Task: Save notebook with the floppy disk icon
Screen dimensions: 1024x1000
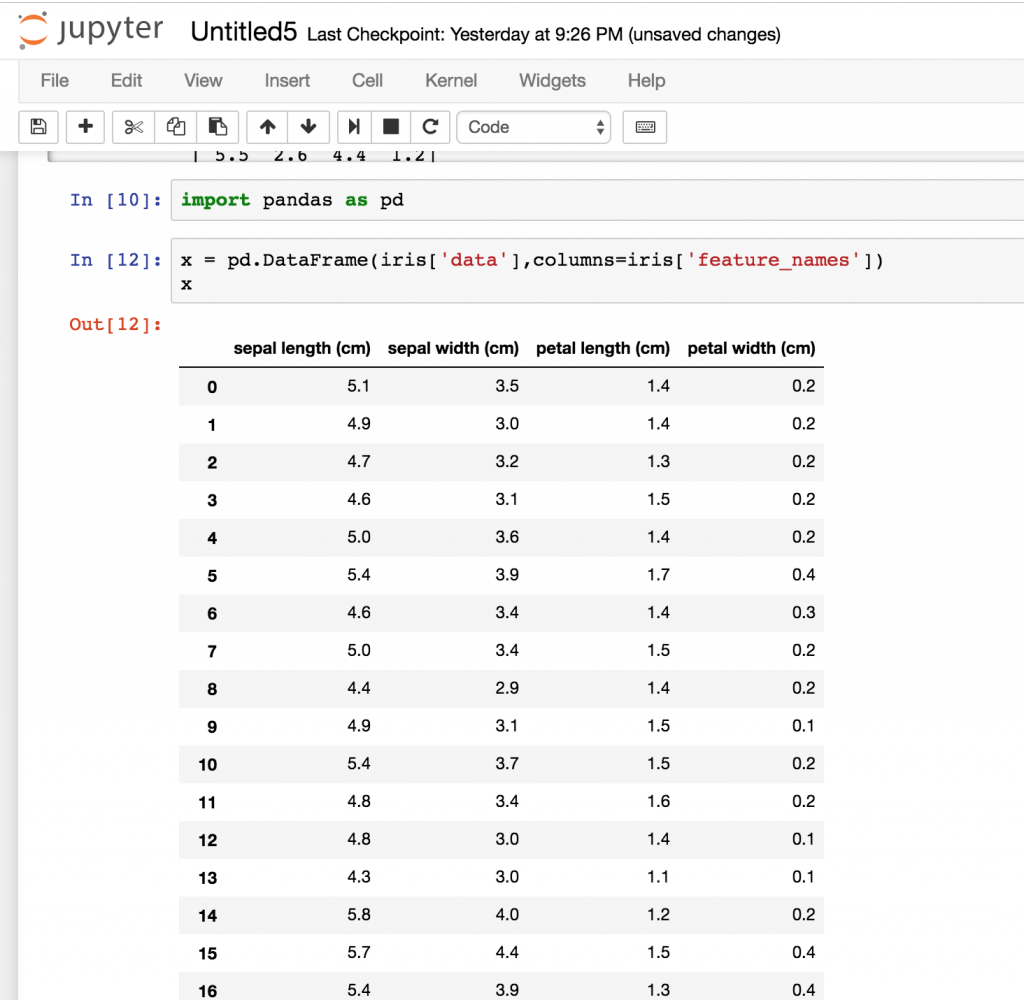Action: (x=39, y=127)
